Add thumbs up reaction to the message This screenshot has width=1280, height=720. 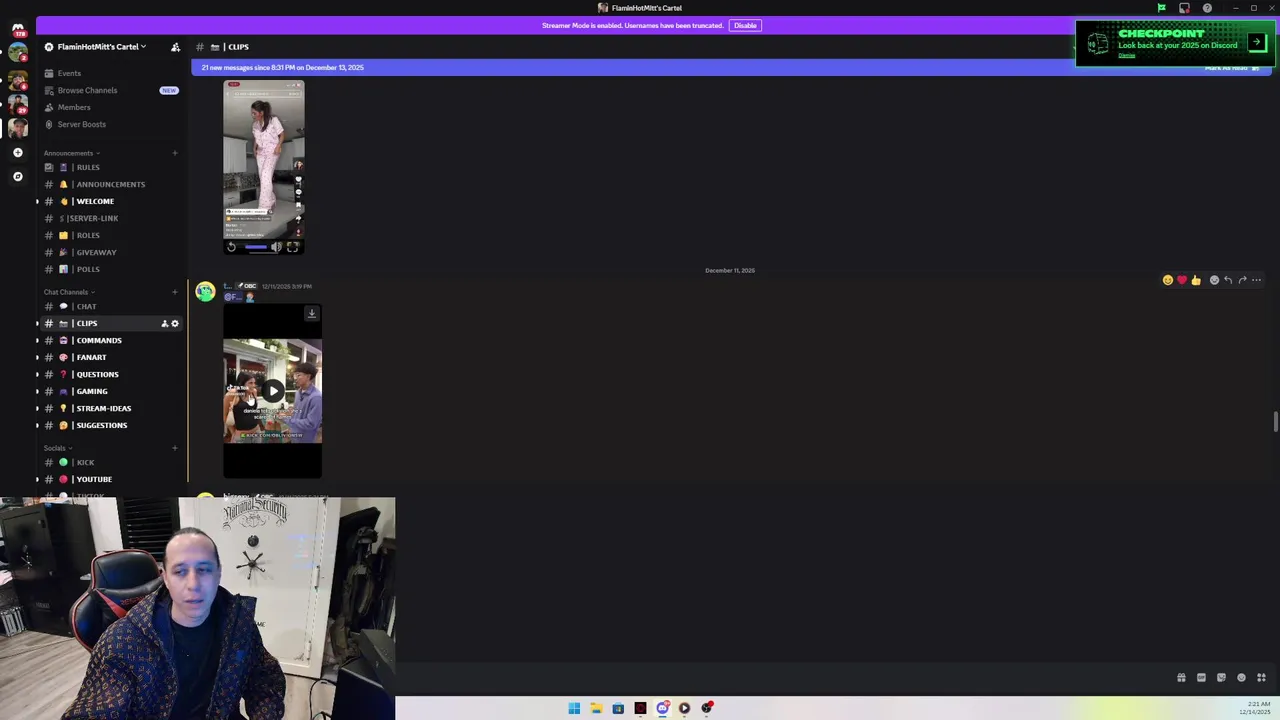click(1195, 280)
